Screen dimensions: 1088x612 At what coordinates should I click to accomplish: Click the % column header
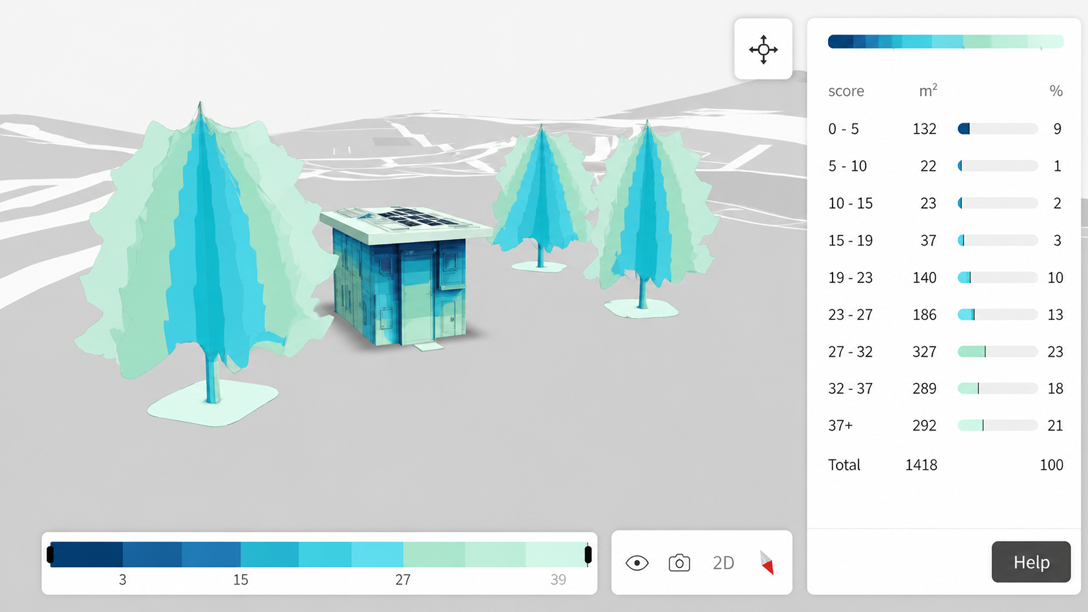coord(1056,91)
